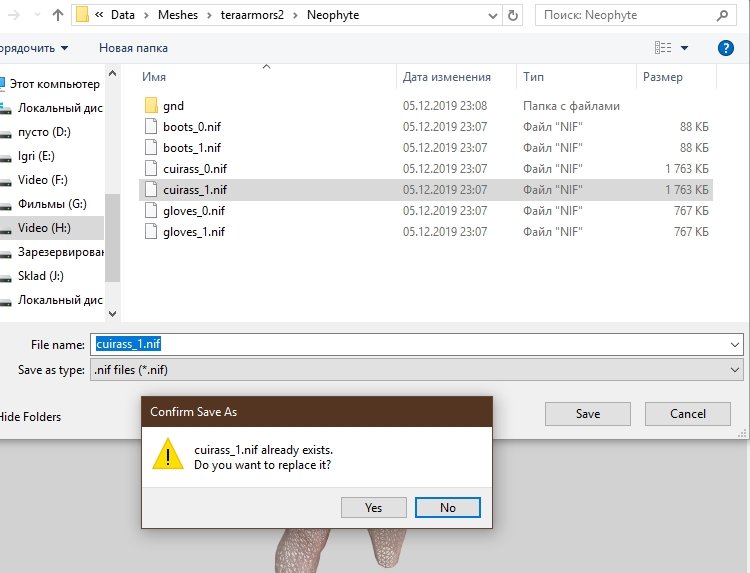Click Yes to replace the file
750x573 pixels.
pyautogui.click(x=373, y=507)
